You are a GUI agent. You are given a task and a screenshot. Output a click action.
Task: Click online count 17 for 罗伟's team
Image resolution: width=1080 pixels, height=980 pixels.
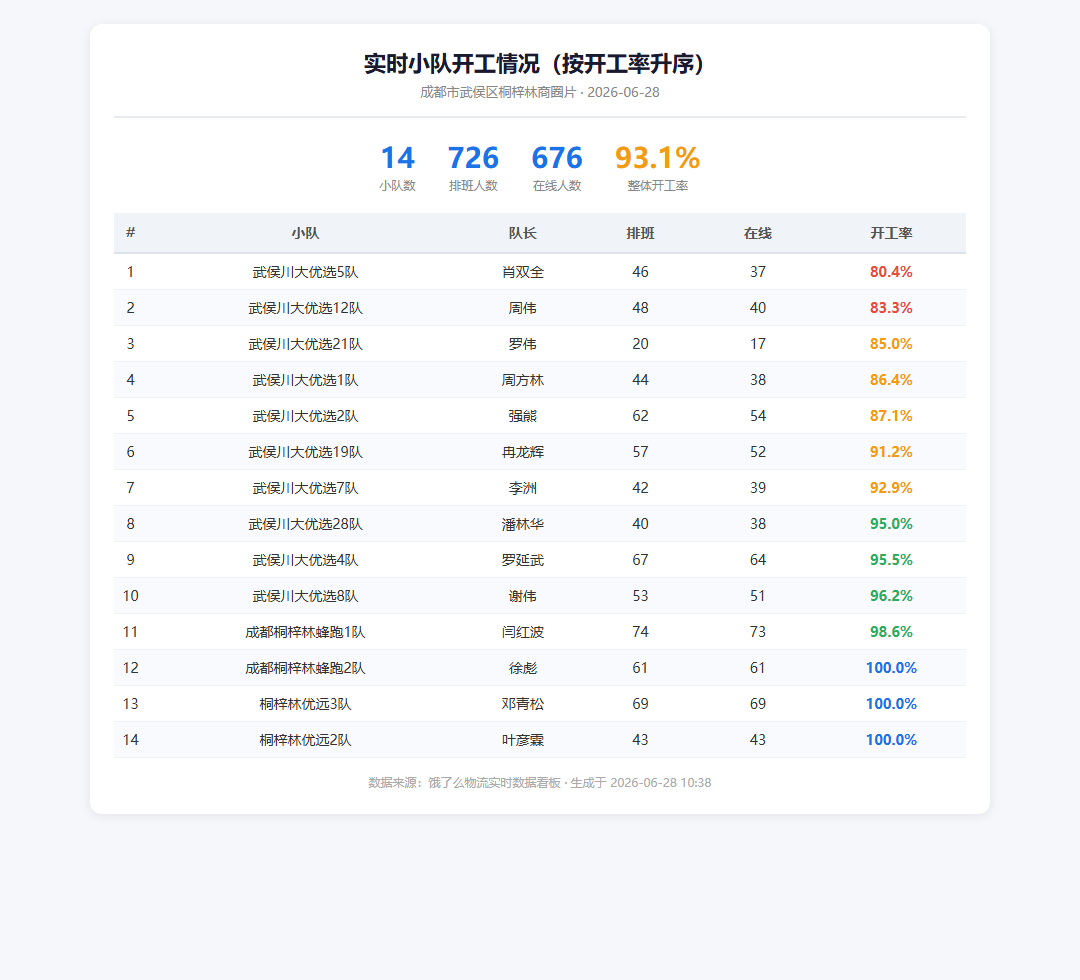758,344
